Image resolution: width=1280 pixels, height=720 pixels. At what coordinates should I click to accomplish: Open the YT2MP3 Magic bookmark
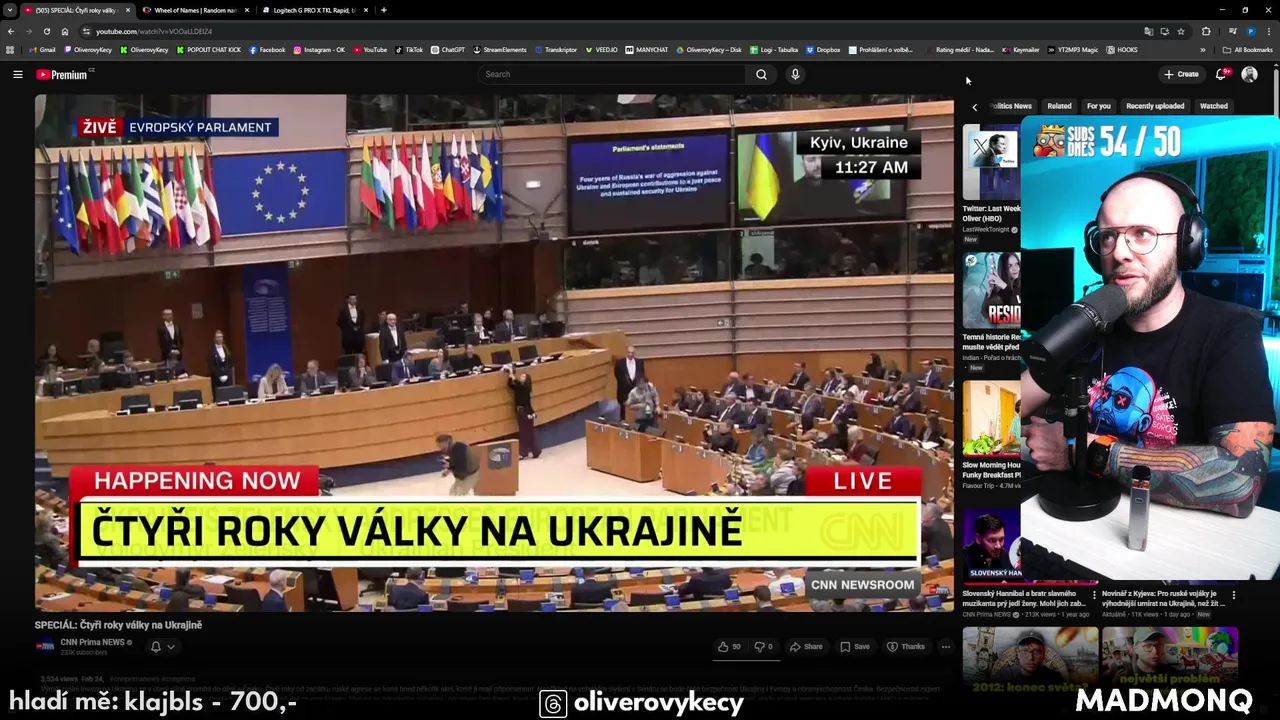(x=1073, y=49)
